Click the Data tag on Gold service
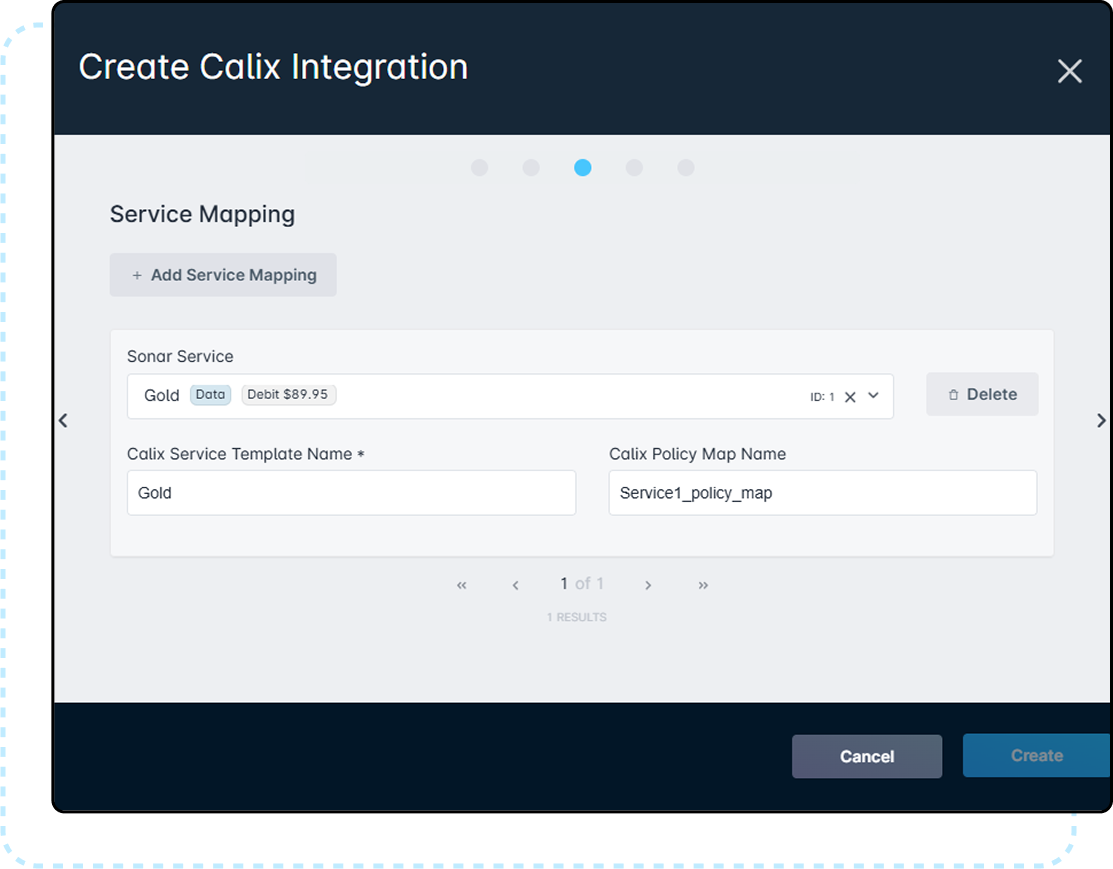1113x869 pixels. (x=210, y=395)
